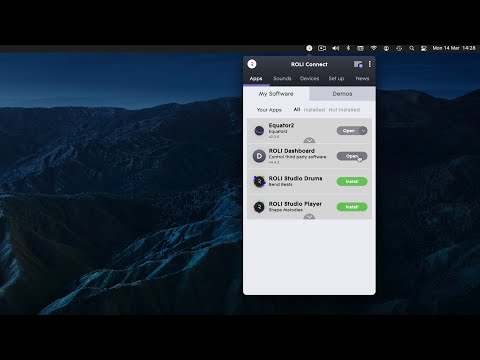Filter apps by Installed
This screenshot has height=360, width=480.
(x=314, y=110)
